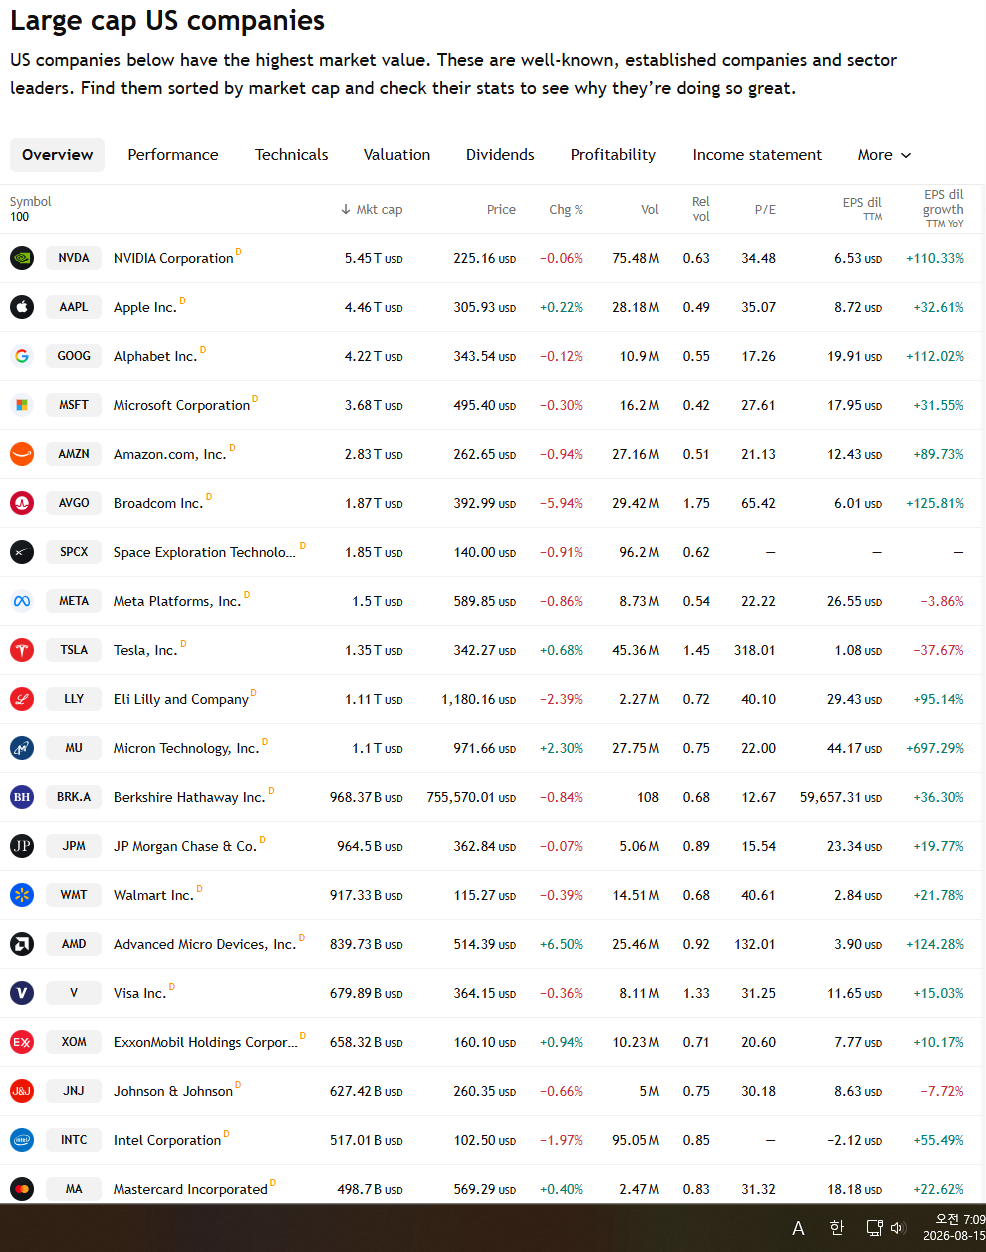
Task: Click the Walmart spark logo icon
Action: click(x=22, y=895)
